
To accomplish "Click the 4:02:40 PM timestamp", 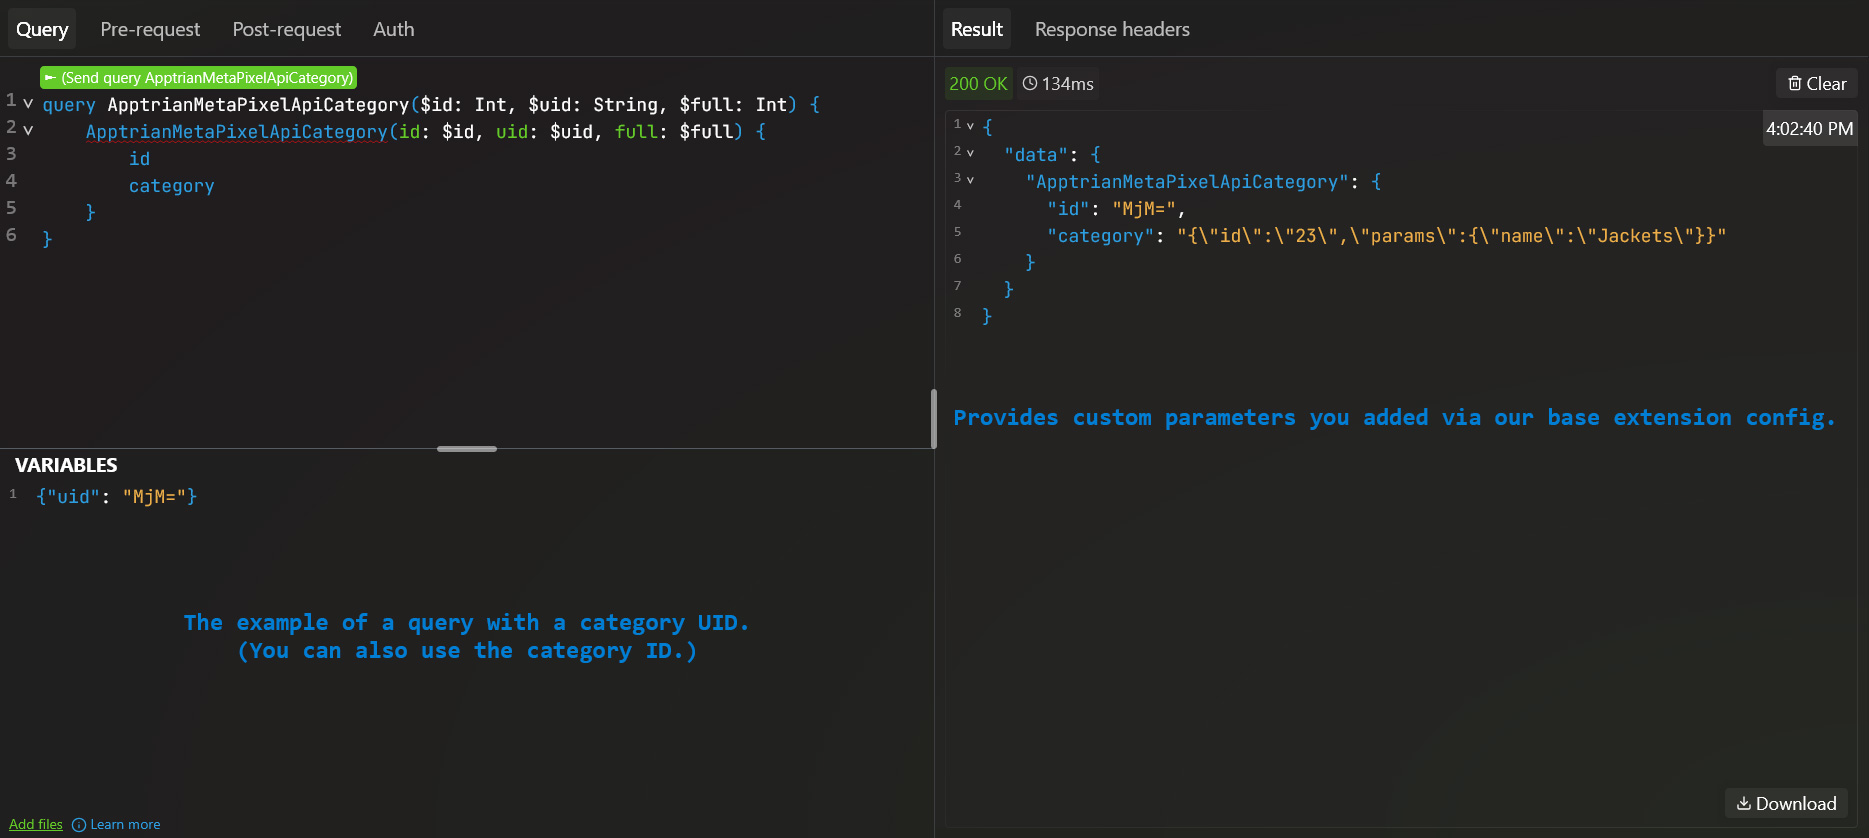I will coord(1809,129).
